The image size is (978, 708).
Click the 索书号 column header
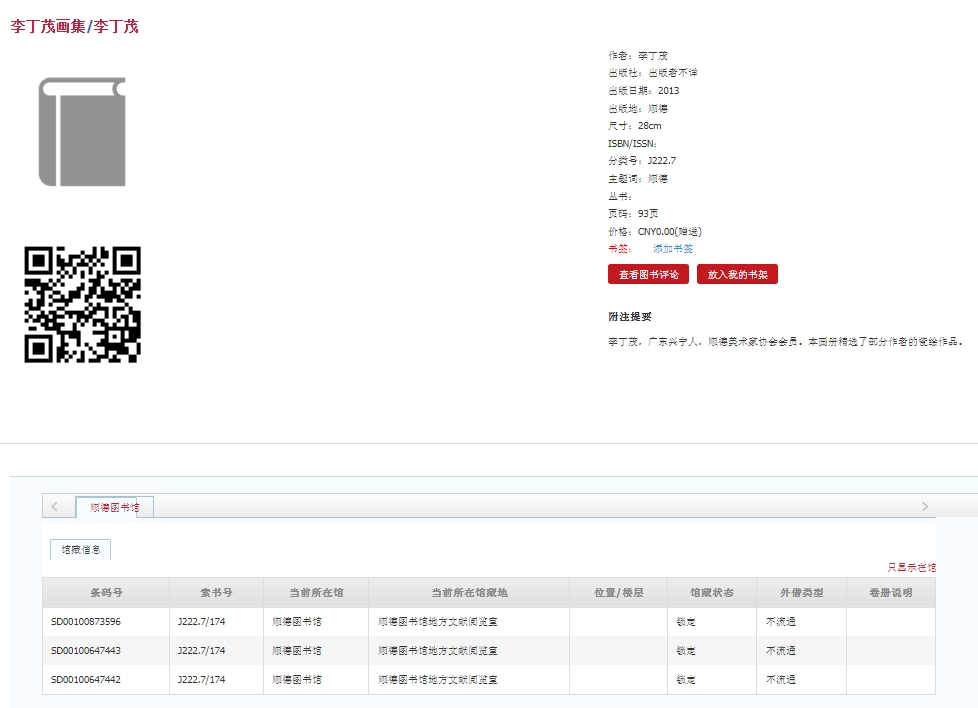click(216, 593)
